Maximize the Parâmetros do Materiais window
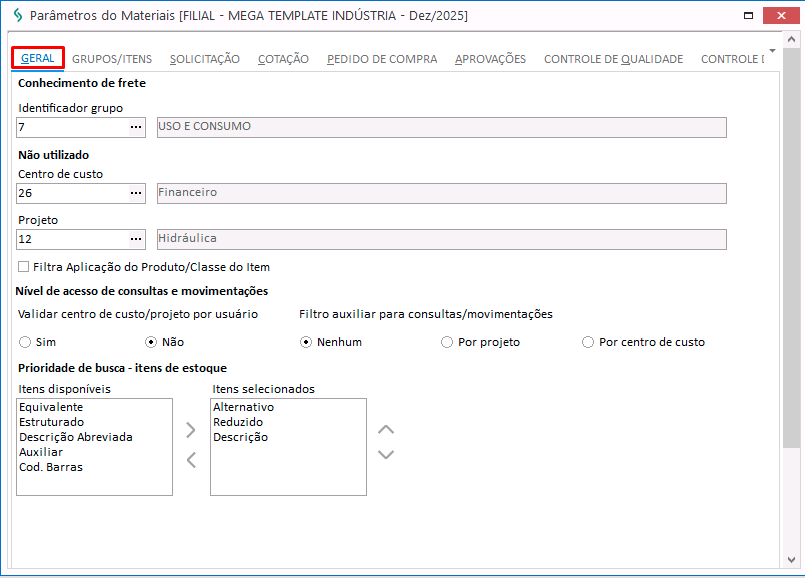Screen dimensions: 805x578 tap(749, 15)
